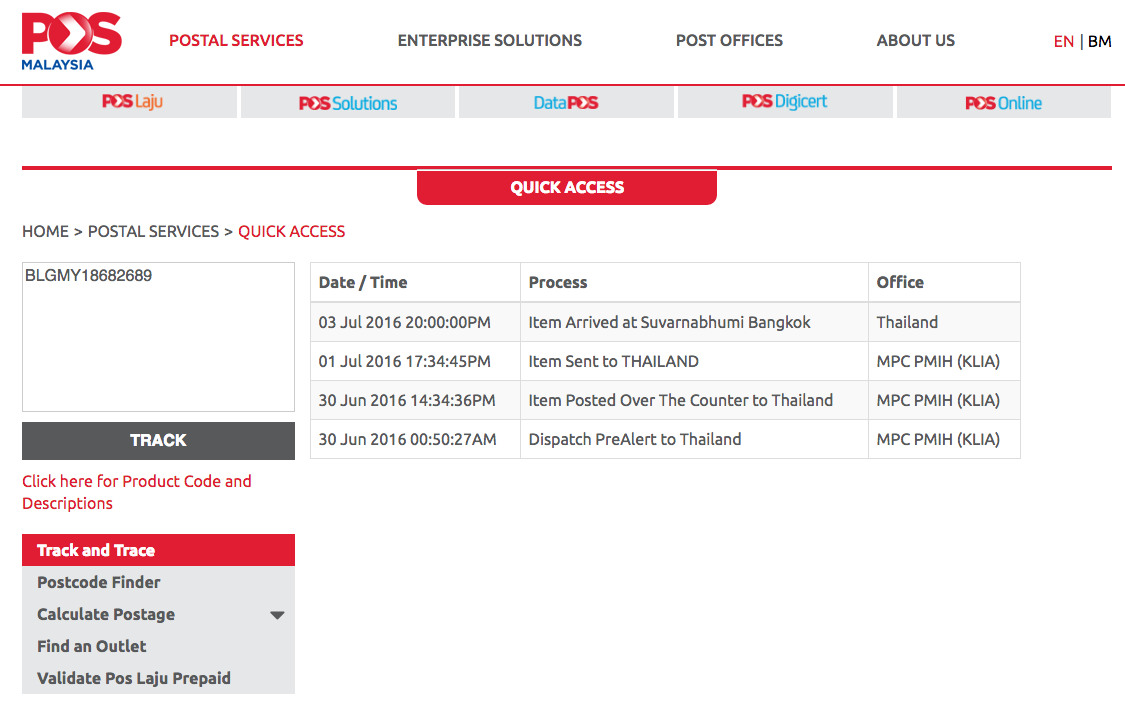The image size is (1125, 717).
Task: Click the Quick Access breadcrumb
Action: click(291, 232)
